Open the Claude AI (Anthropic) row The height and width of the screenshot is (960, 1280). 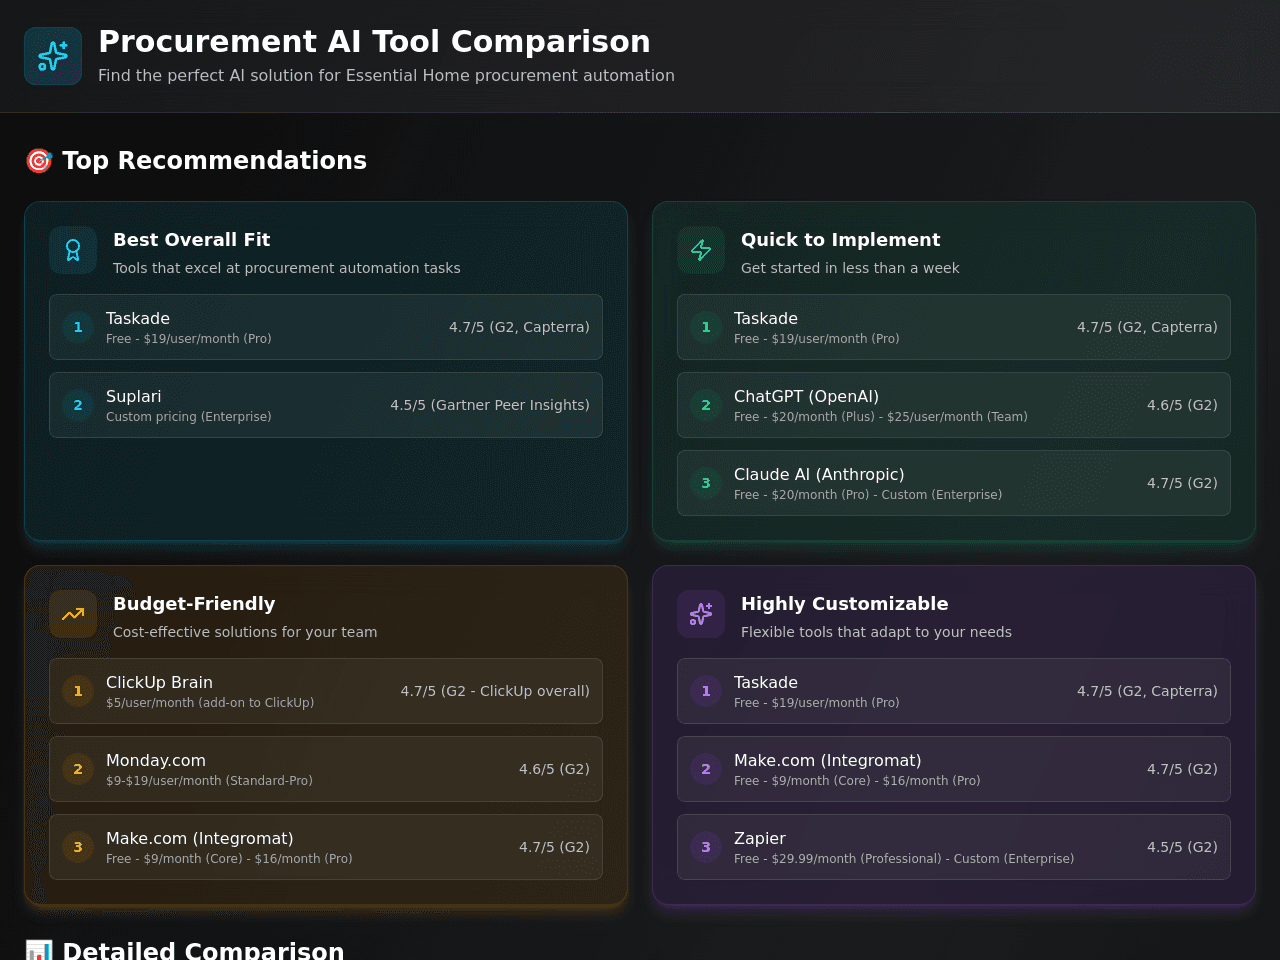click(x=954, y=483)
